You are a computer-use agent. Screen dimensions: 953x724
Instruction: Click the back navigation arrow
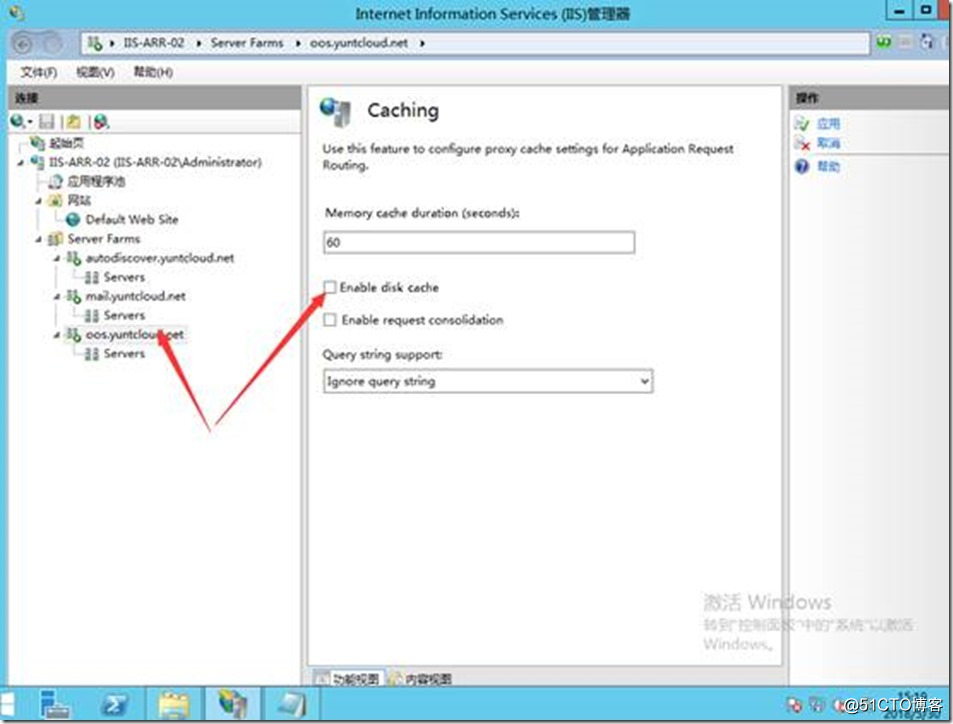pos(22,43)
